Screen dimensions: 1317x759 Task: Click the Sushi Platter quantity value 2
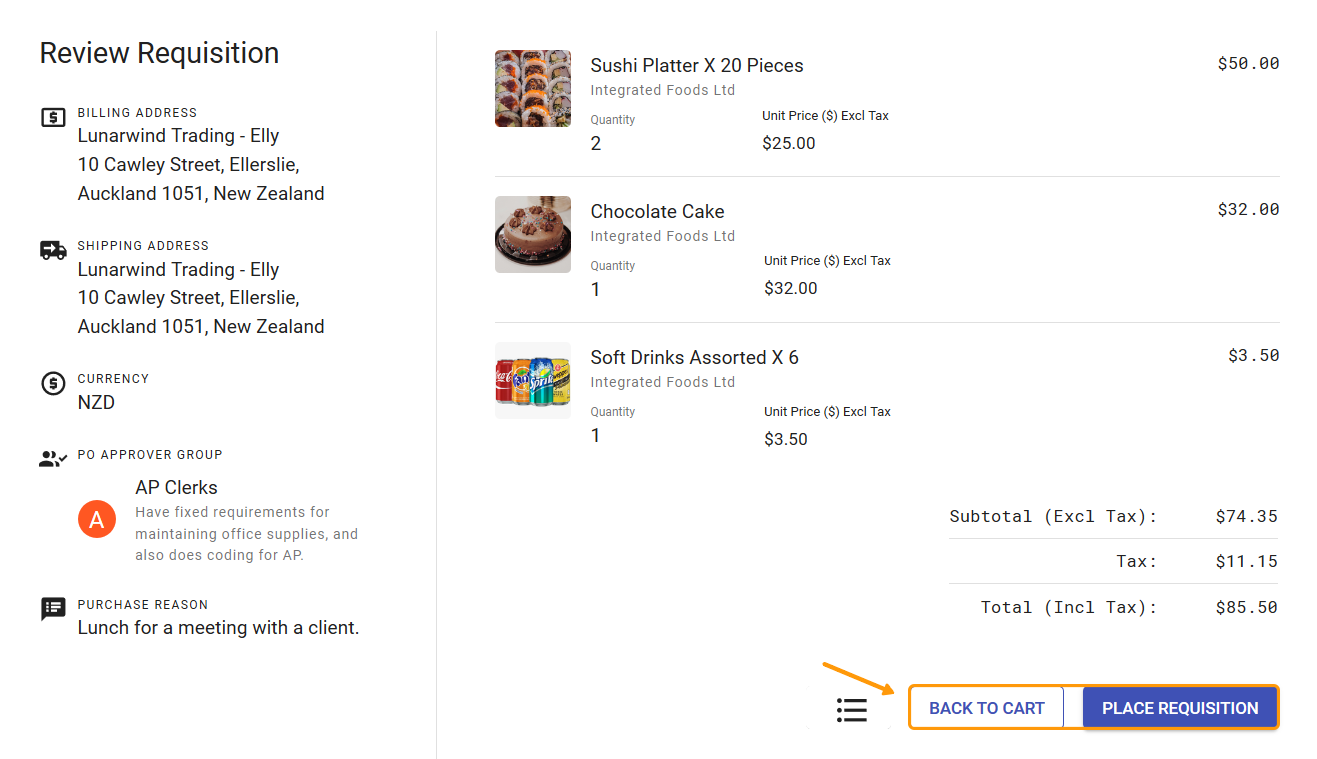596,144
